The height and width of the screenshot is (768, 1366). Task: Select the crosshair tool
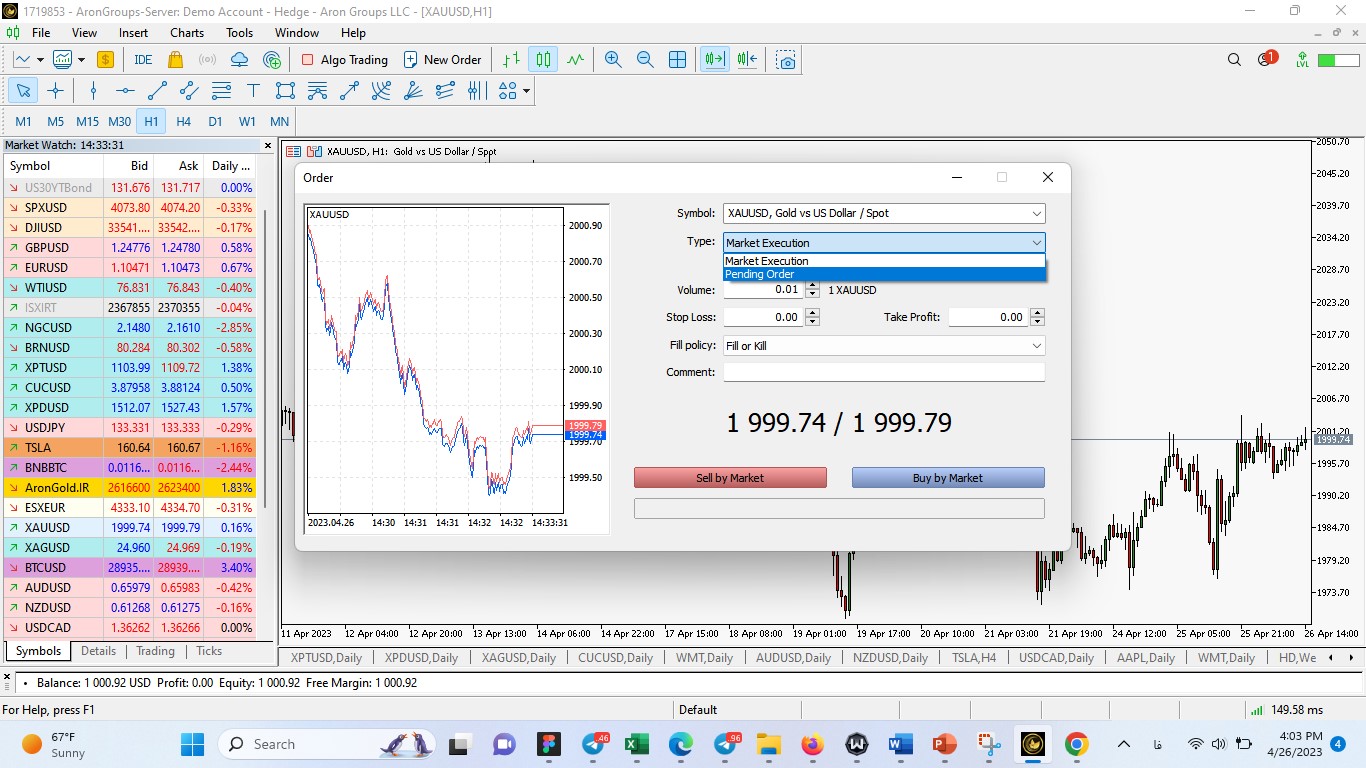coord(55,91)
